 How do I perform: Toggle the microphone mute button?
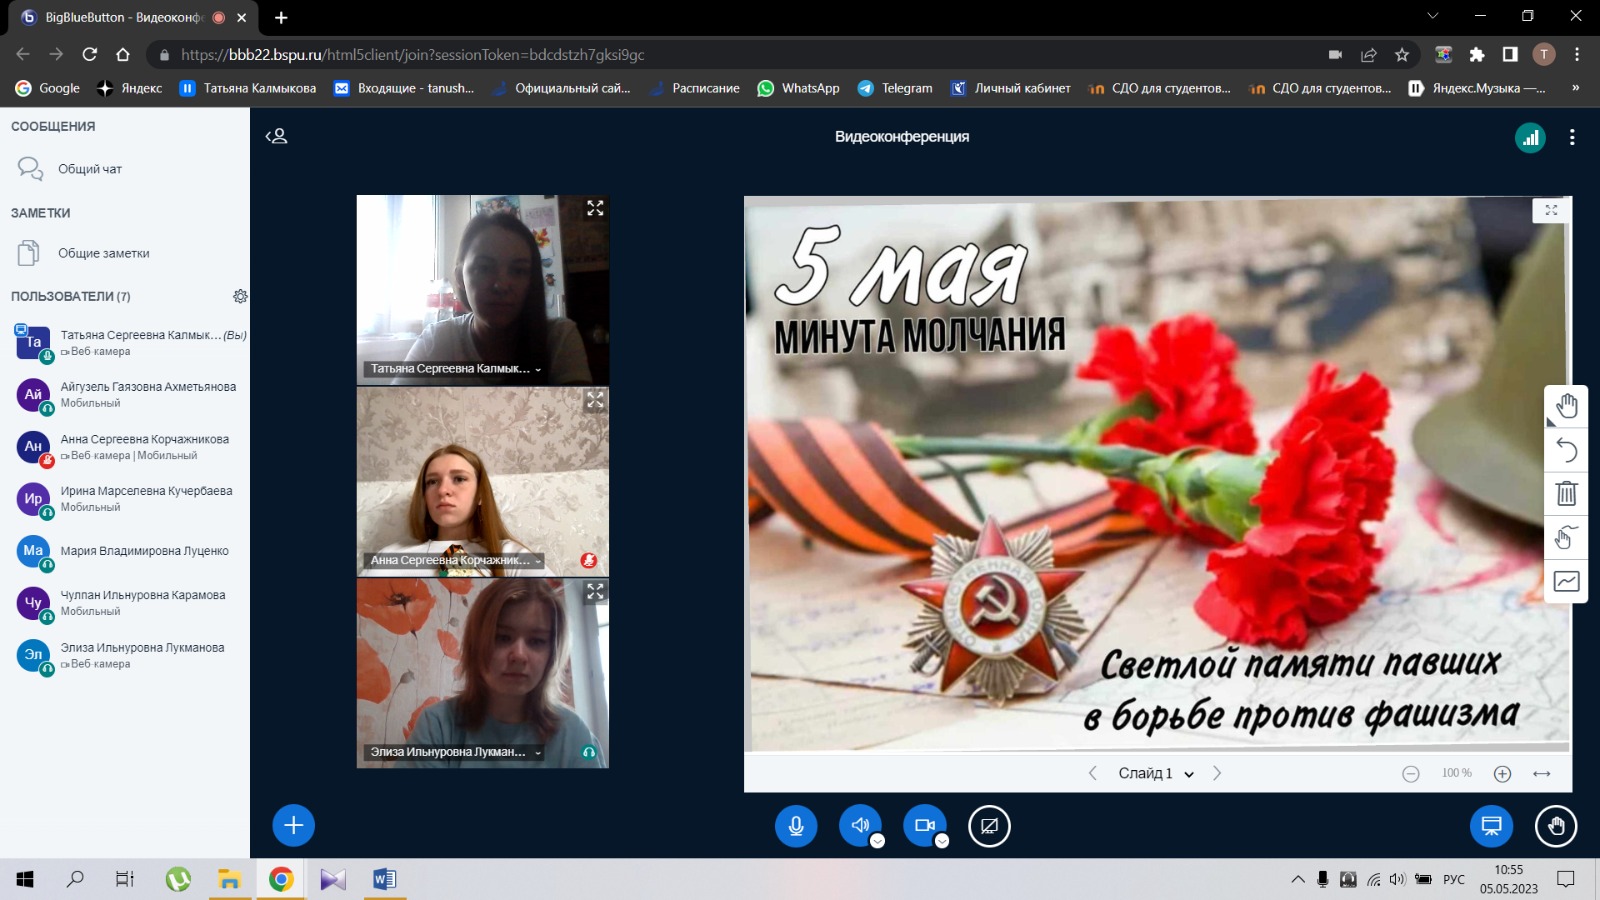point(796,826)
